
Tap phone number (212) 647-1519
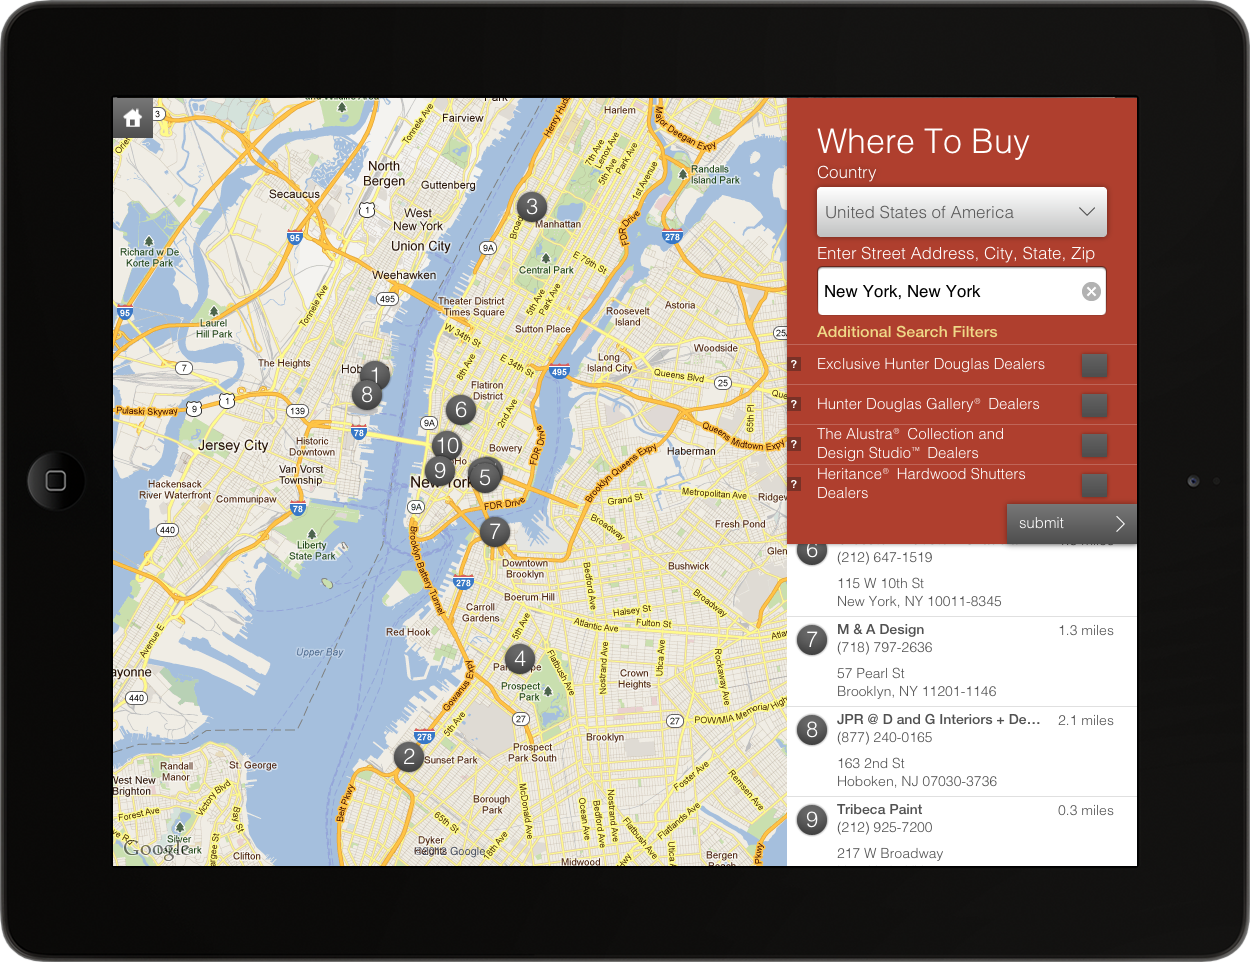pos(885,557)
